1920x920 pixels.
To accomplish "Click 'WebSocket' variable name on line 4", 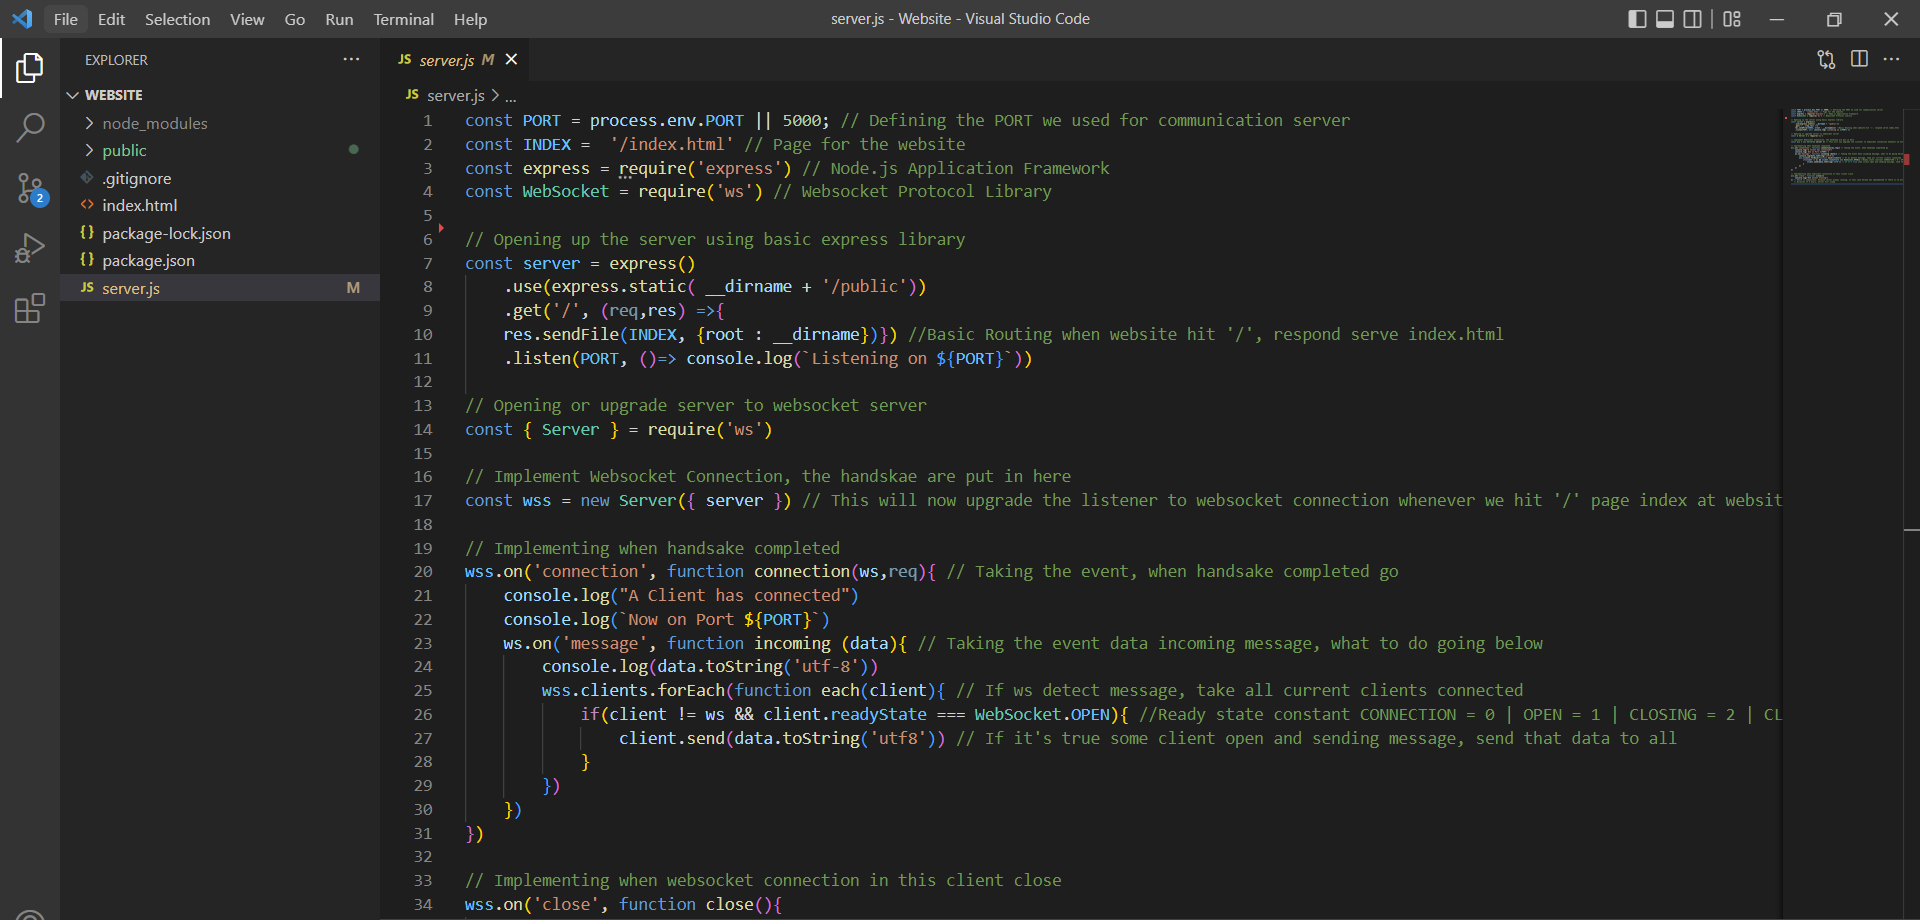I will coord(566,191).
